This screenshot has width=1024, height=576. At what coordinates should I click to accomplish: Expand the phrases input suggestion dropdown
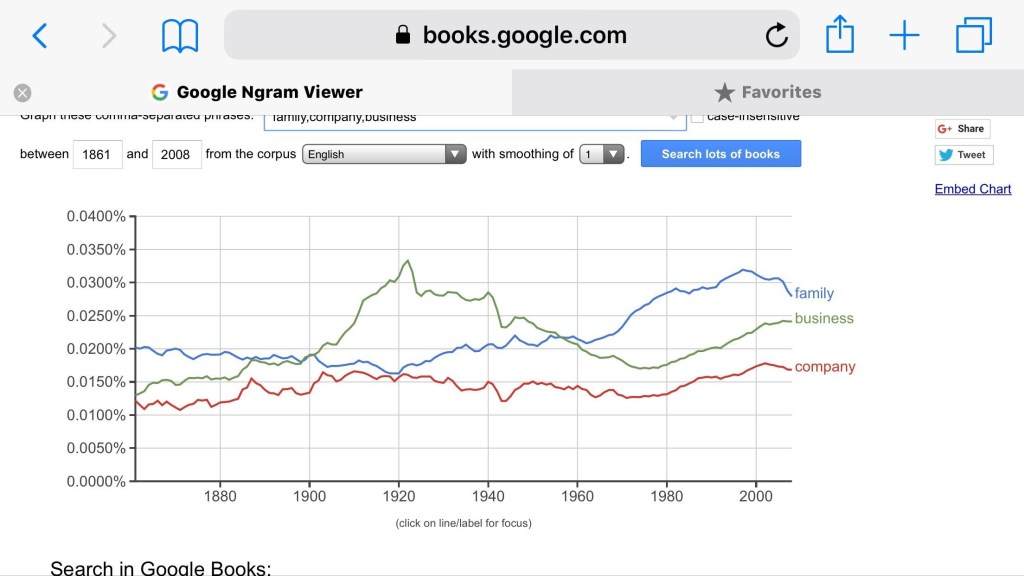point(674,117)
